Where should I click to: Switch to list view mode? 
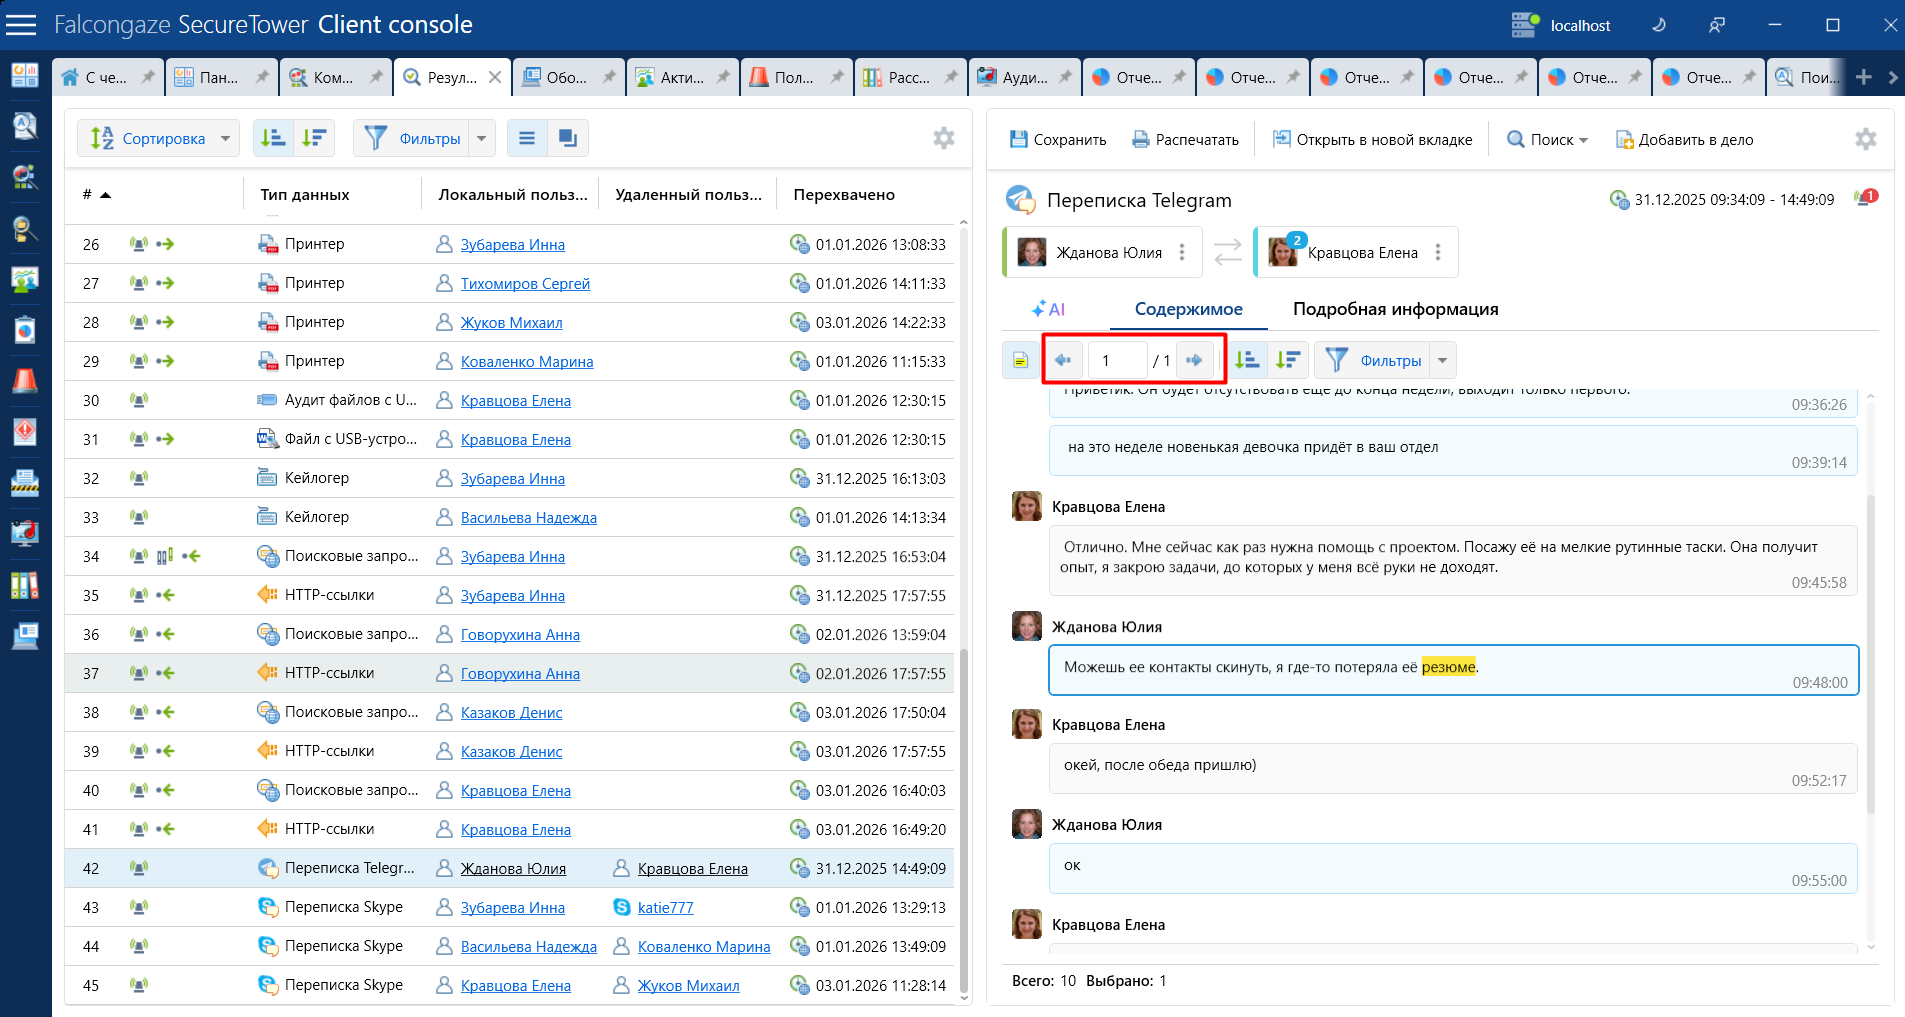tap(527, 138)
